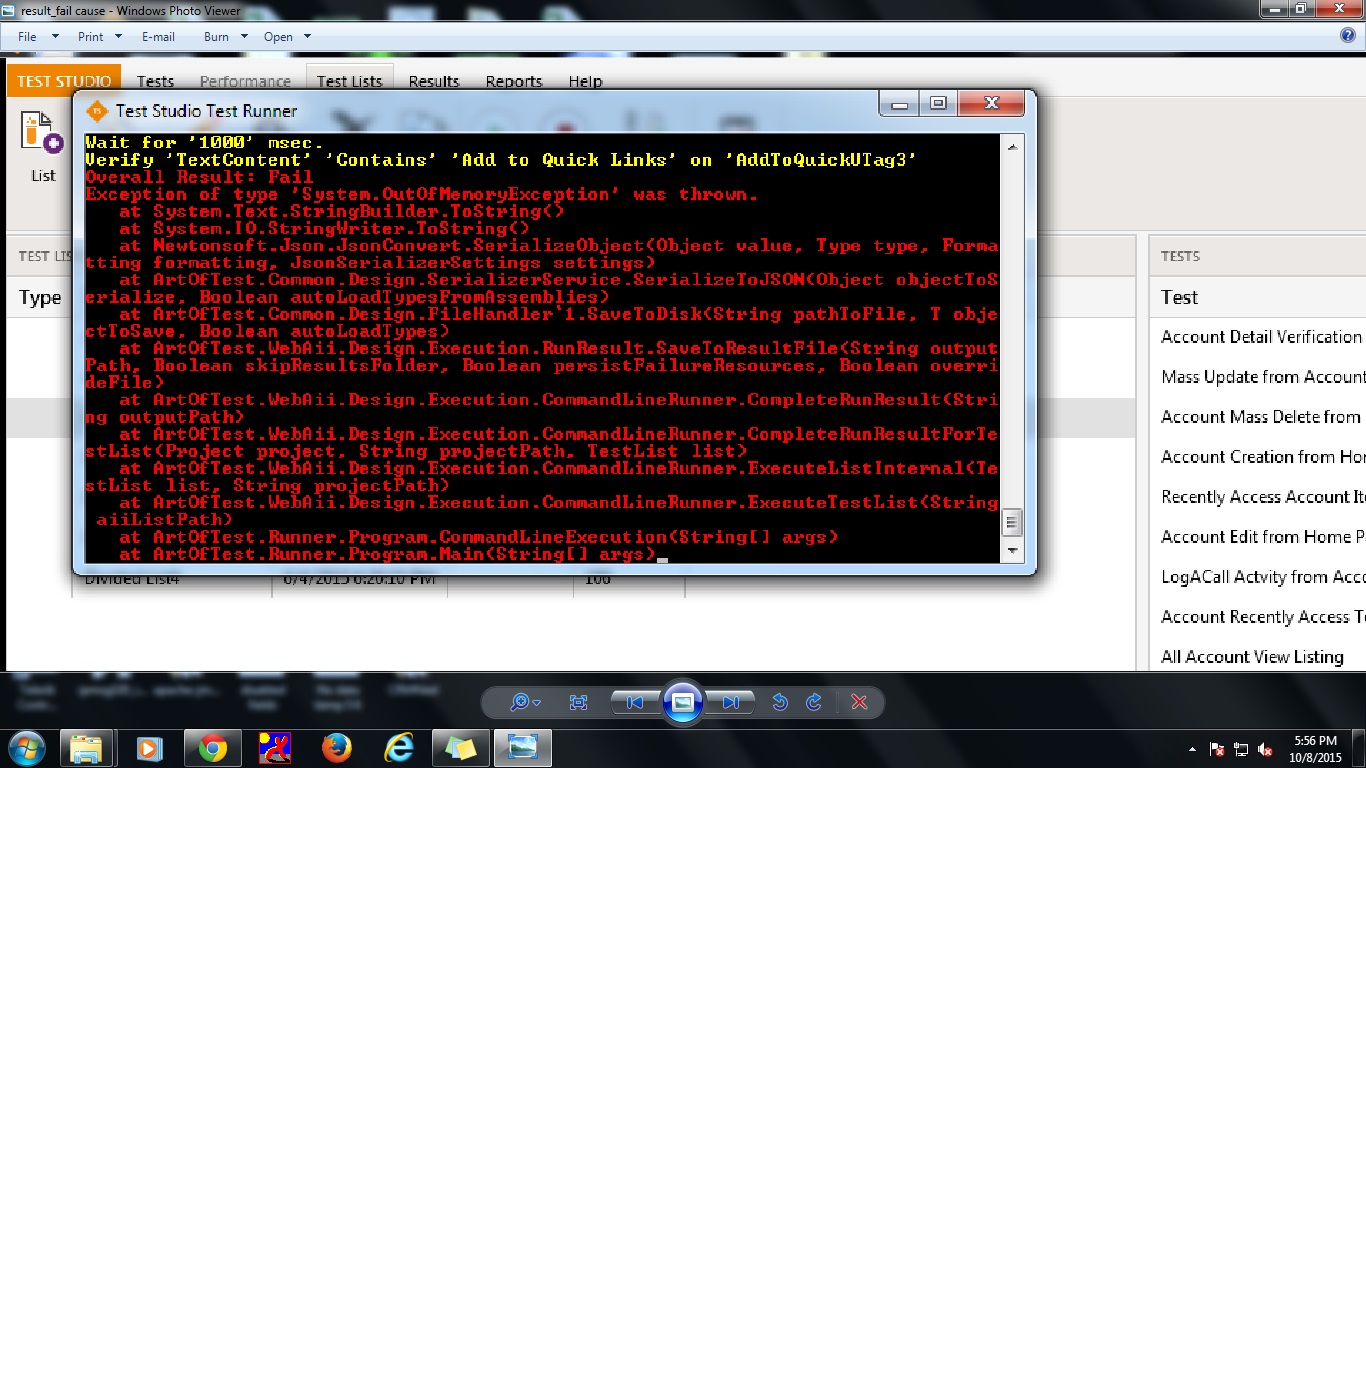The width and height of the screenshot is (1366, 1384).
Task: Open Windows Explorer from the taskbar
Action: [x=86, y=748]
